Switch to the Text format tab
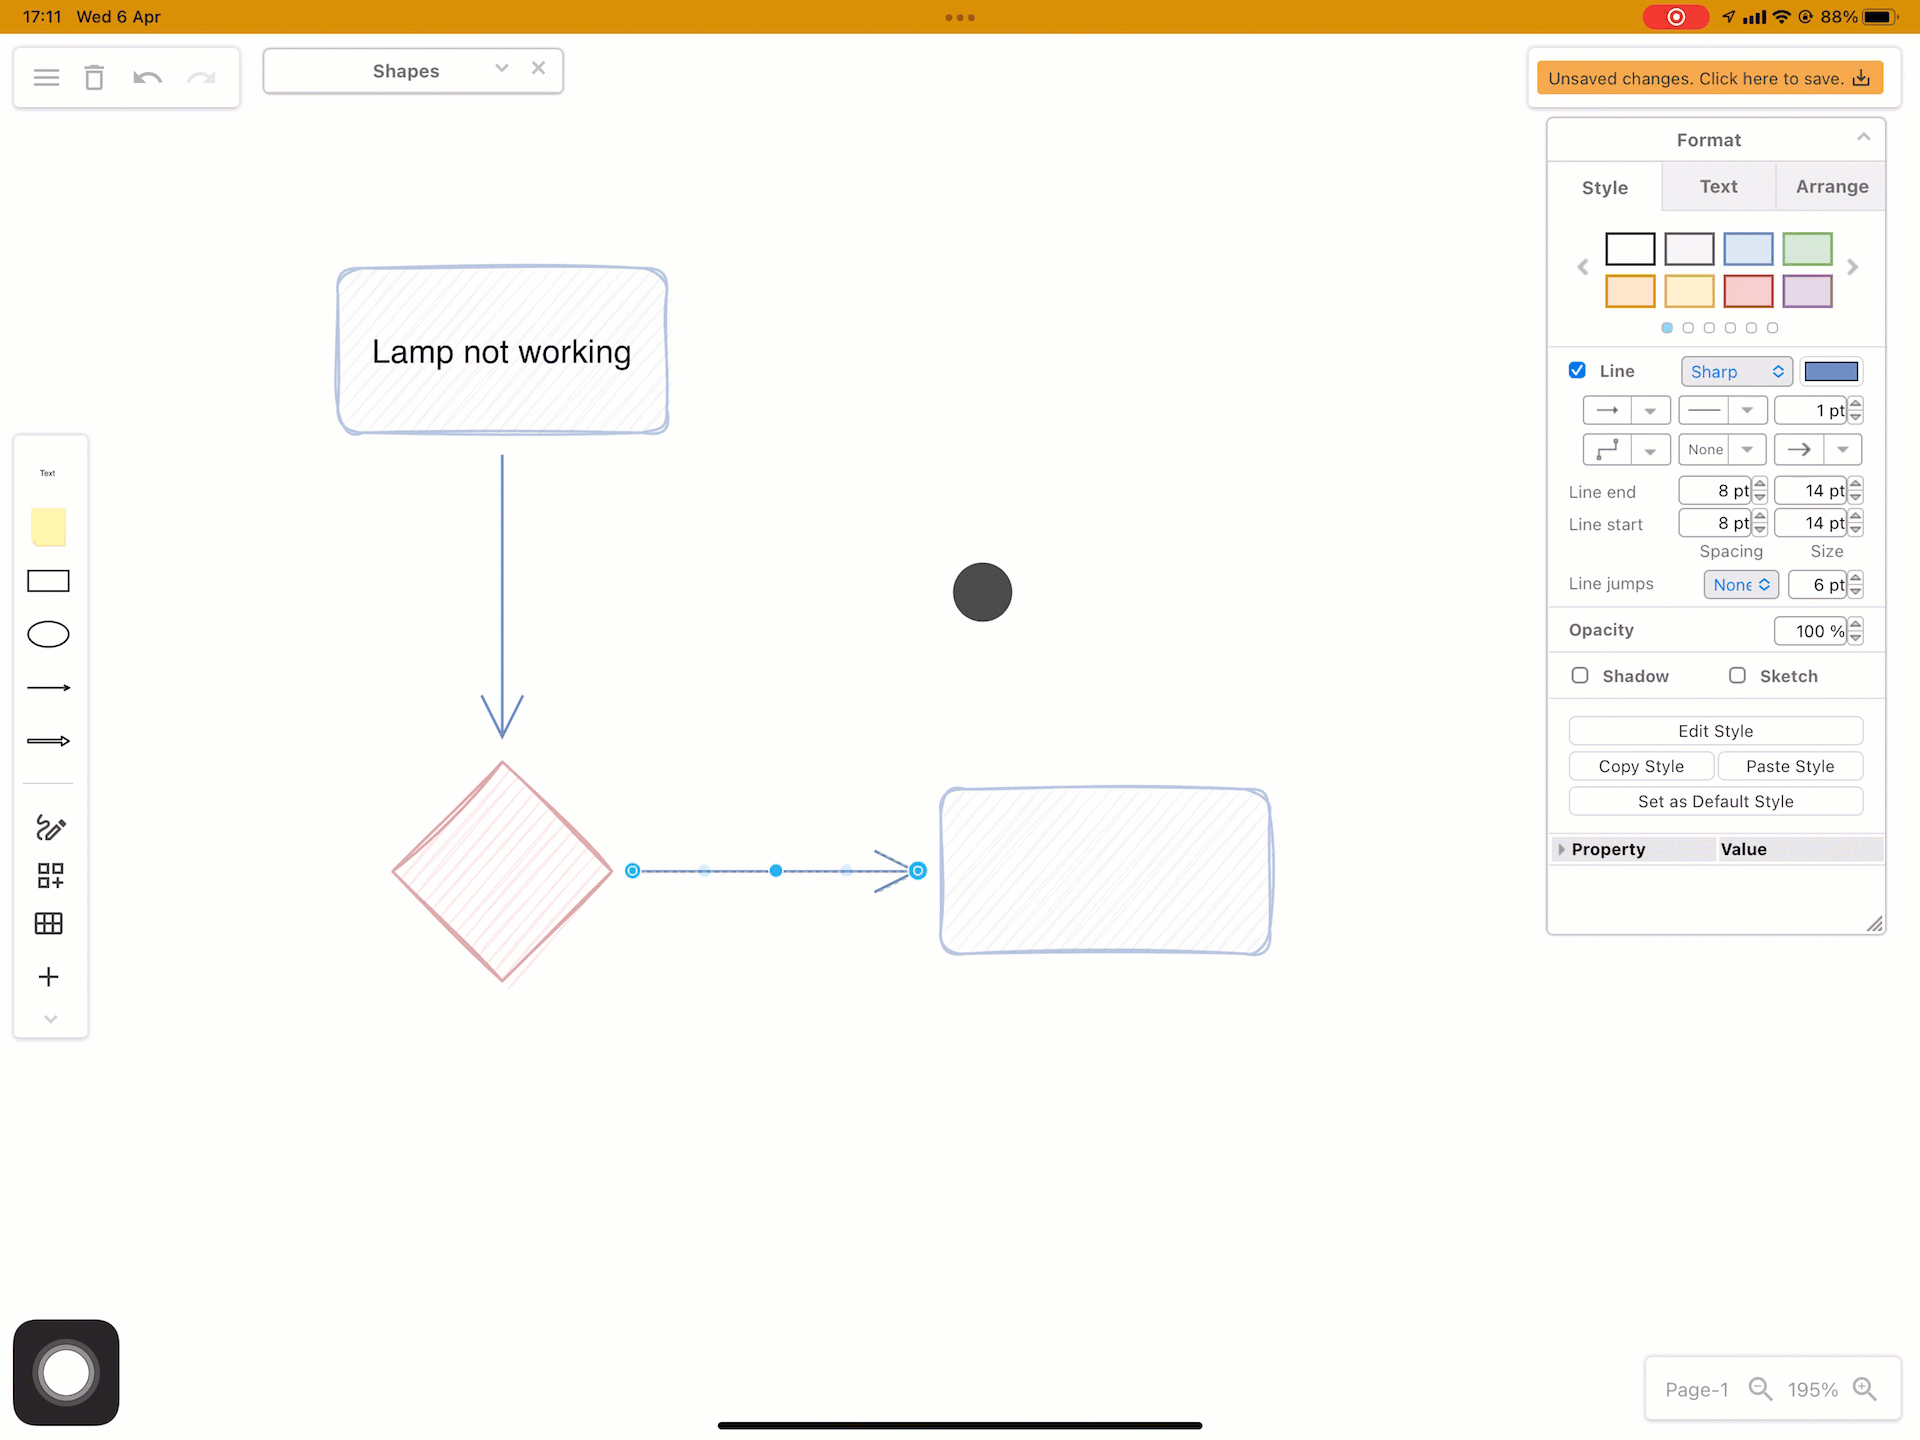Image resolution: width=1920 pixels, height=1440 pixels. pos(1716,186)
